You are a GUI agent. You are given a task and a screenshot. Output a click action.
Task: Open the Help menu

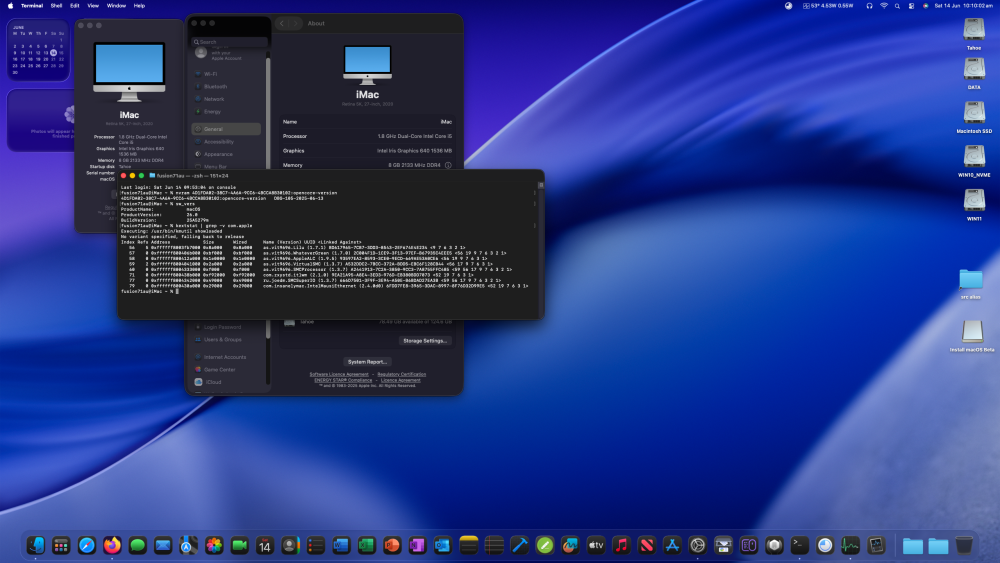pyautogui.click(x=139, y=6)
